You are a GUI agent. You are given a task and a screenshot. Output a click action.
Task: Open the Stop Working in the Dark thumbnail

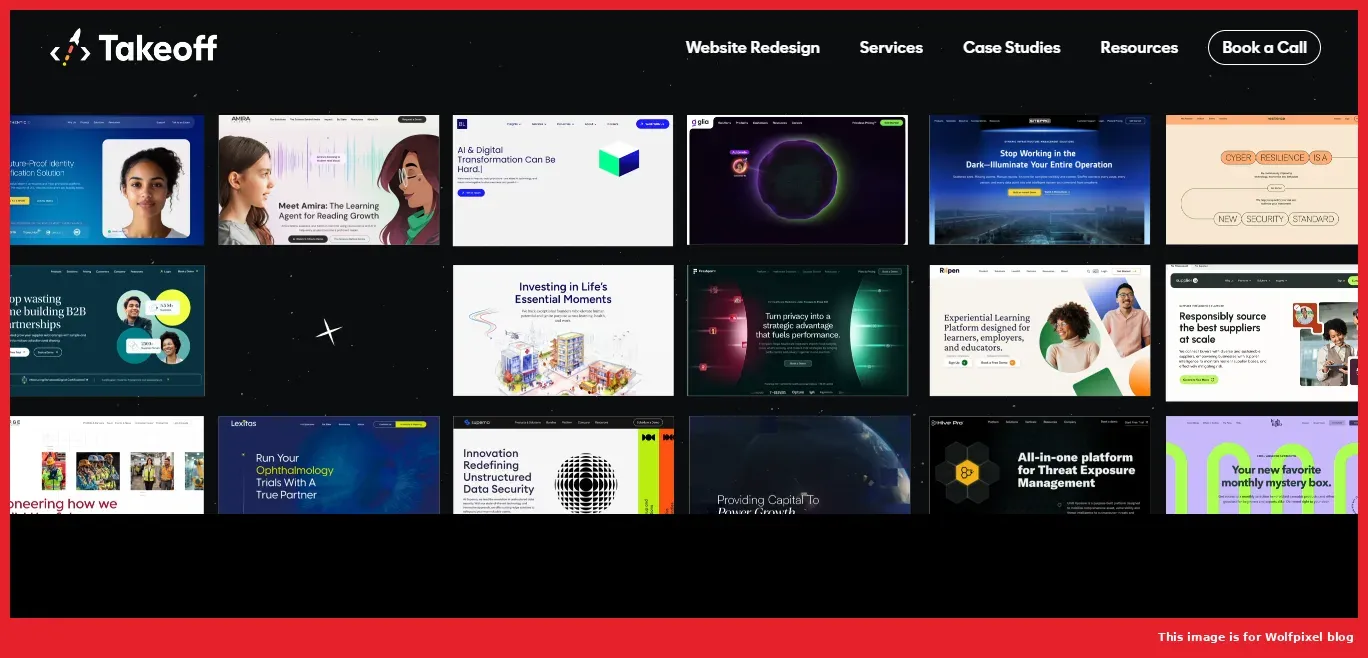click(x=1040, y=180)
